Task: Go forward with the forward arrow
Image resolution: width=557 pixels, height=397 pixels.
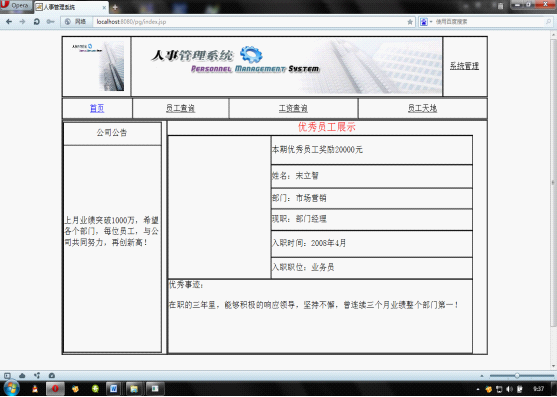Action: [x=22, y=22]
